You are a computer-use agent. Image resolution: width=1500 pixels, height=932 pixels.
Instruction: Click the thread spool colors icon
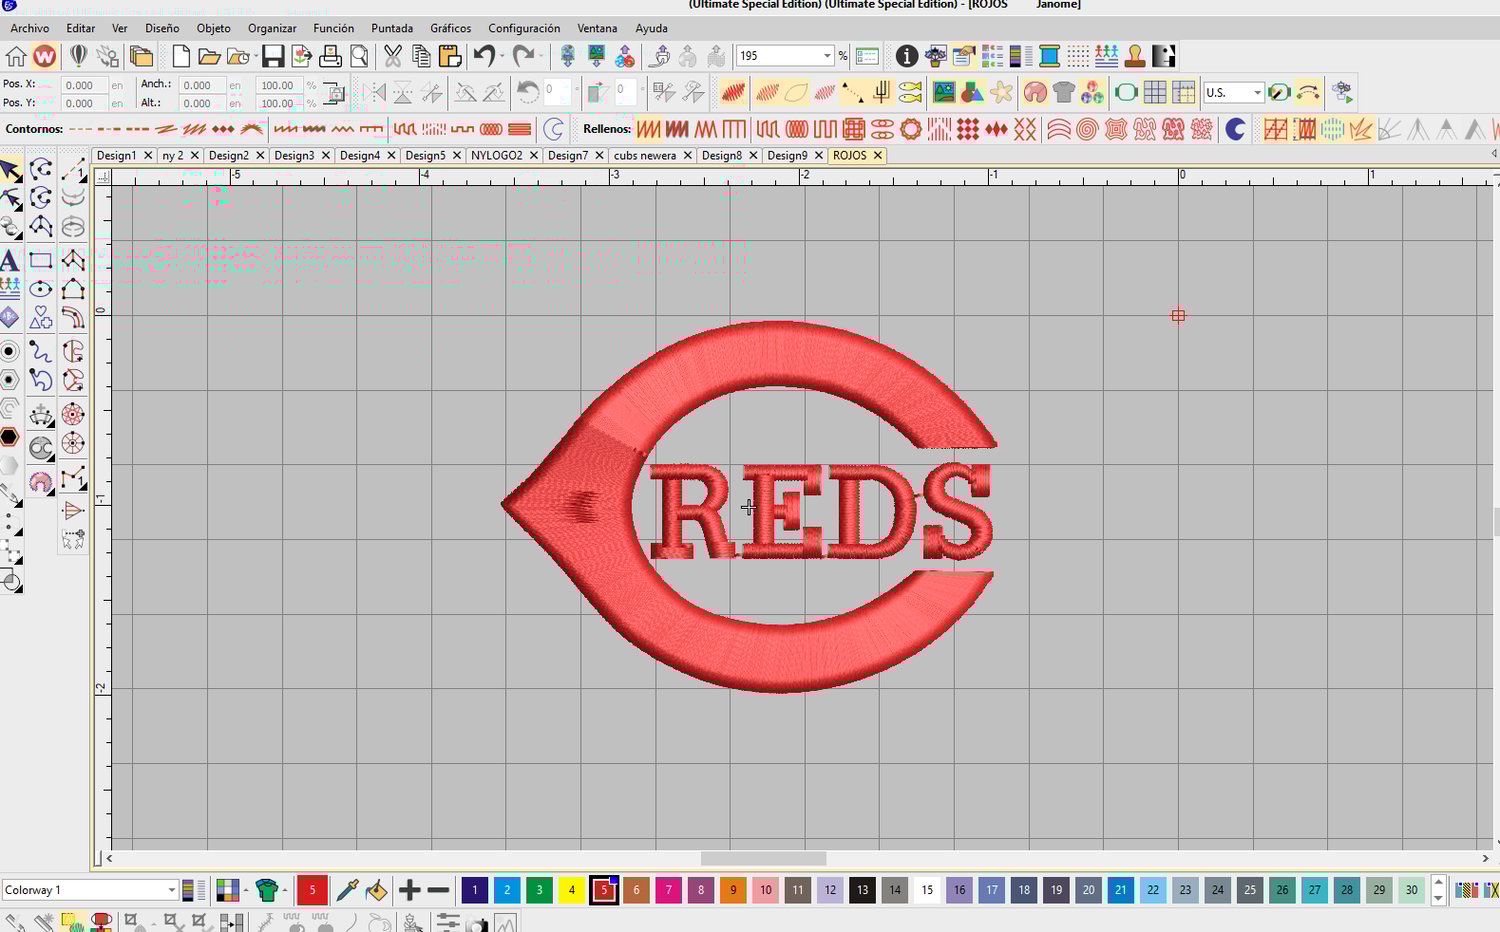pyautogui.click(x=1049, y=56)
